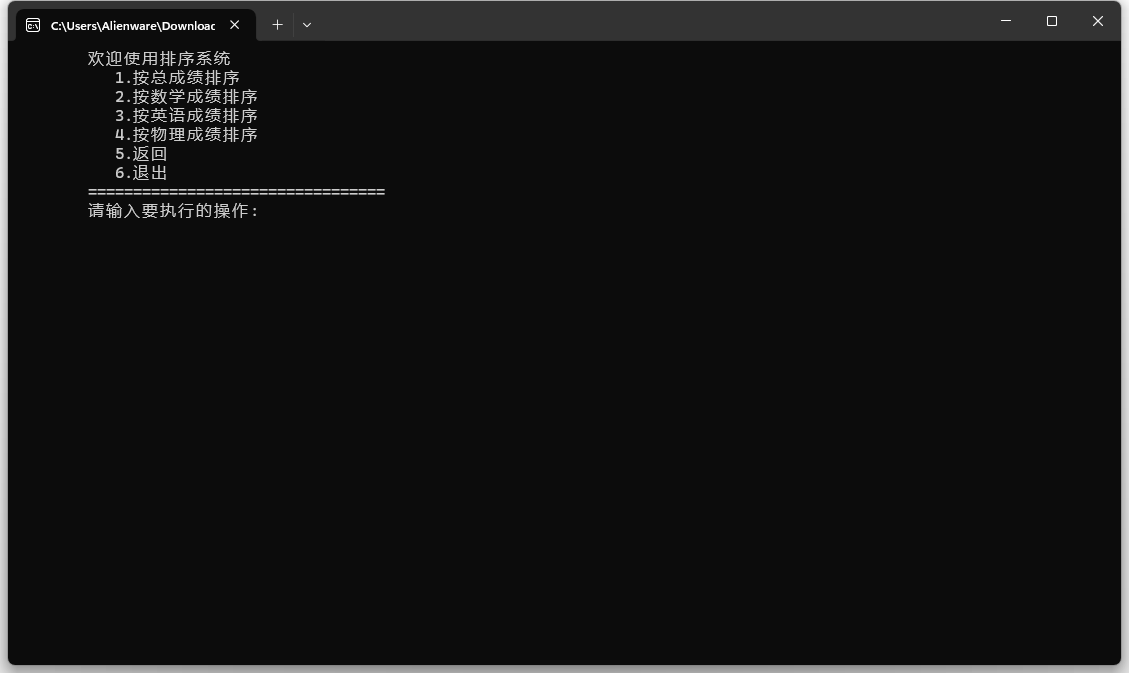Open a new tab with plus button
This screenshot has width=1129, height=673.
click(x=277, y=24)
